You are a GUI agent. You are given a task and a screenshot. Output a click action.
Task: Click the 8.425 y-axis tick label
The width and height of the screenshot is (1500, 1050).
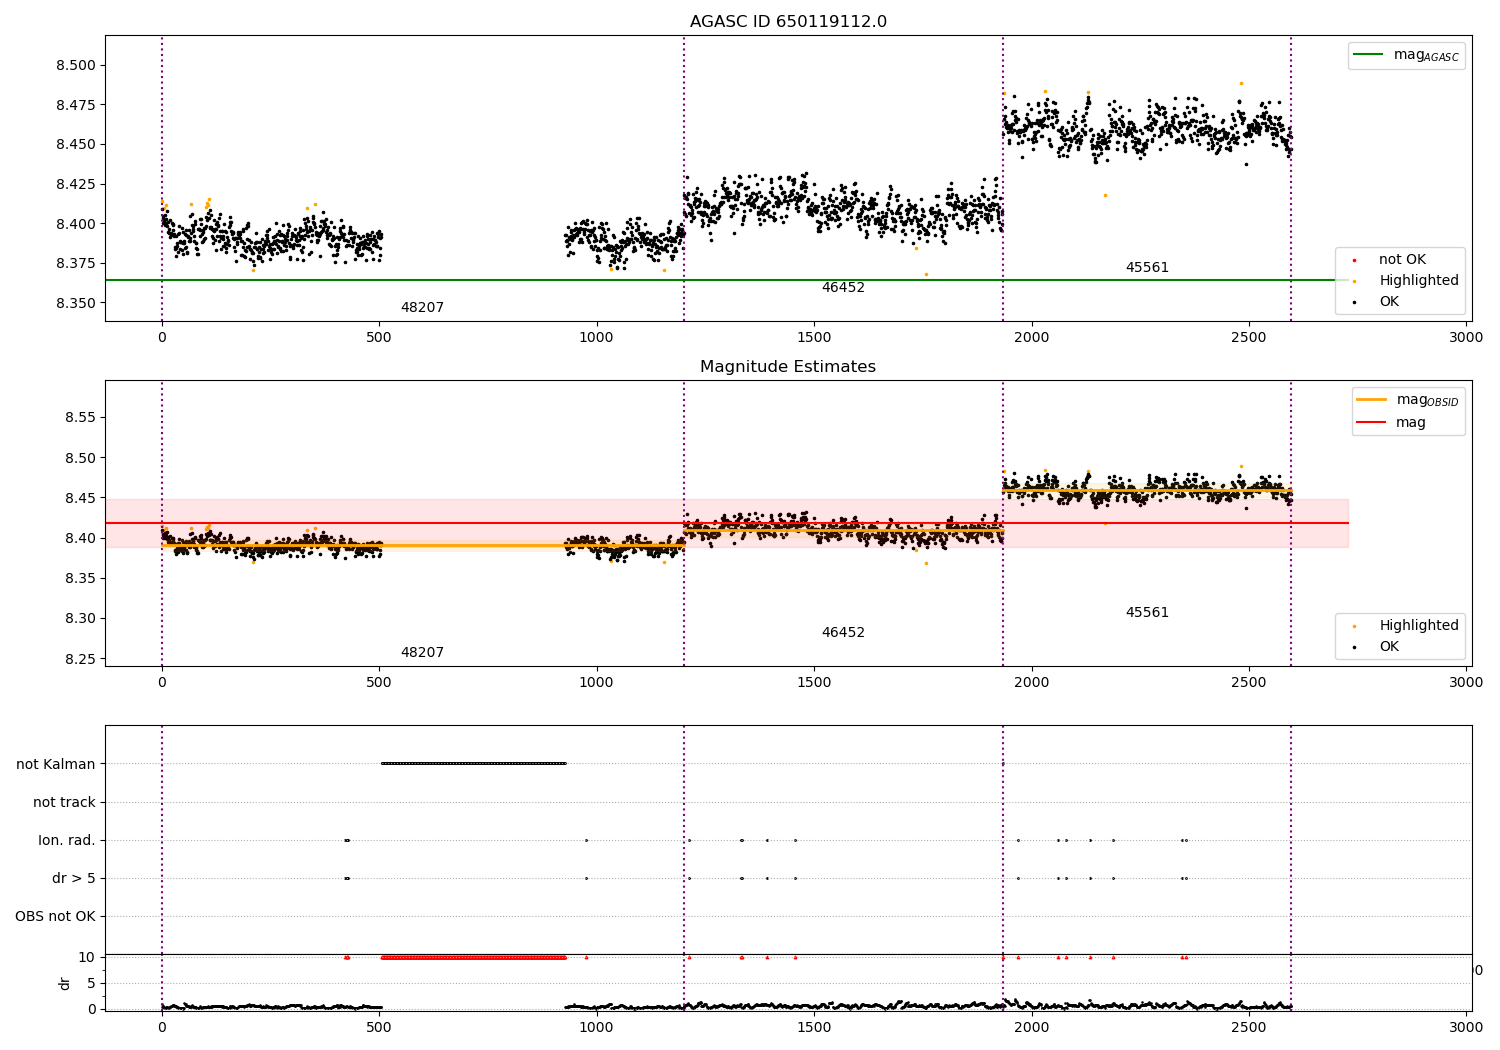[x=76, y=185]
